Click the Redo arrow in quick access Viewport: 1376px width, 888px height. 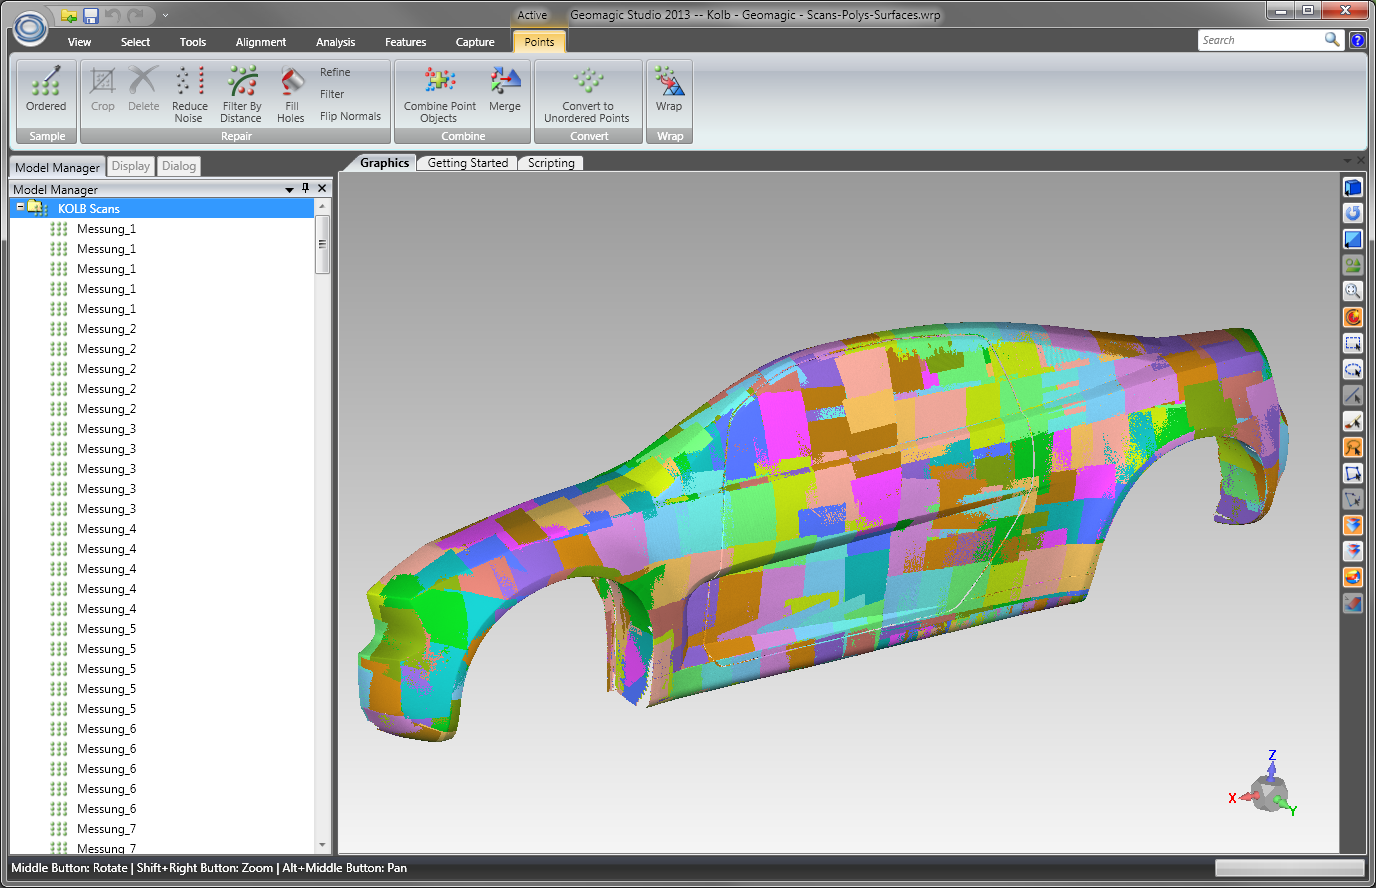[x=136, y=16]
